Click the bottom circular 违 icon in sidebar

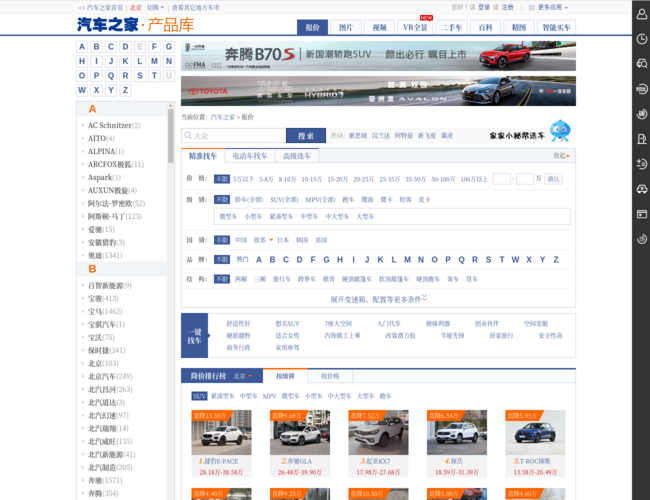coord(642,239)
